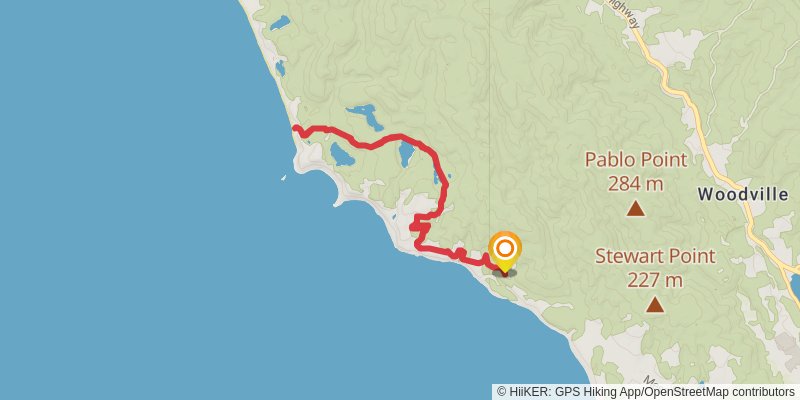The width and height of the screenshot is (800, 400).
Task: Click the white ring inside the location pin
Action: pos(505,248)
